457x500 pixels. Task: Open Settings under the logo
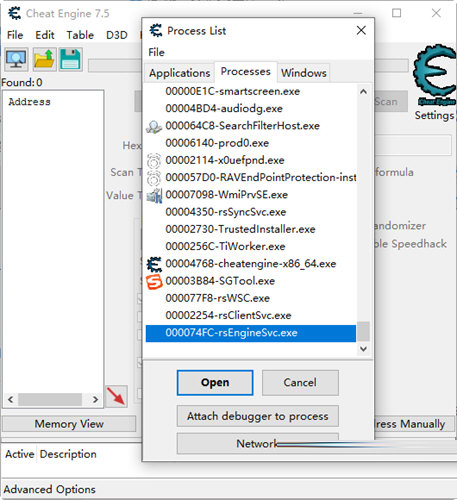(x=434, y=115)
